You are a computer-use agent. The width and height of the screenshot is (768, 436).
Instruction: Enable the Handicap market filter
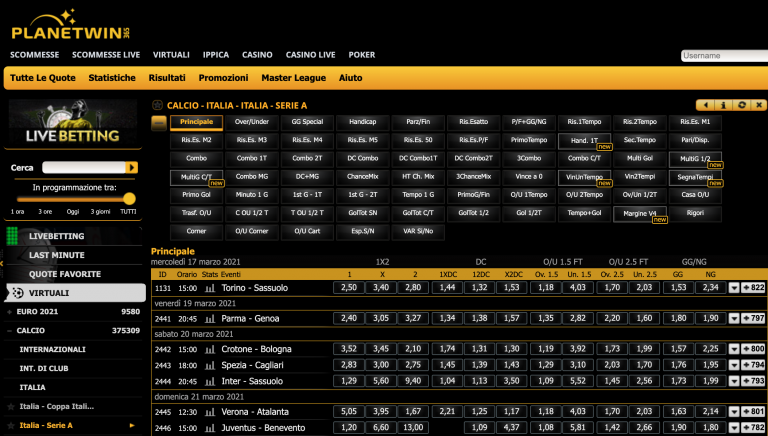coord(362,122)
